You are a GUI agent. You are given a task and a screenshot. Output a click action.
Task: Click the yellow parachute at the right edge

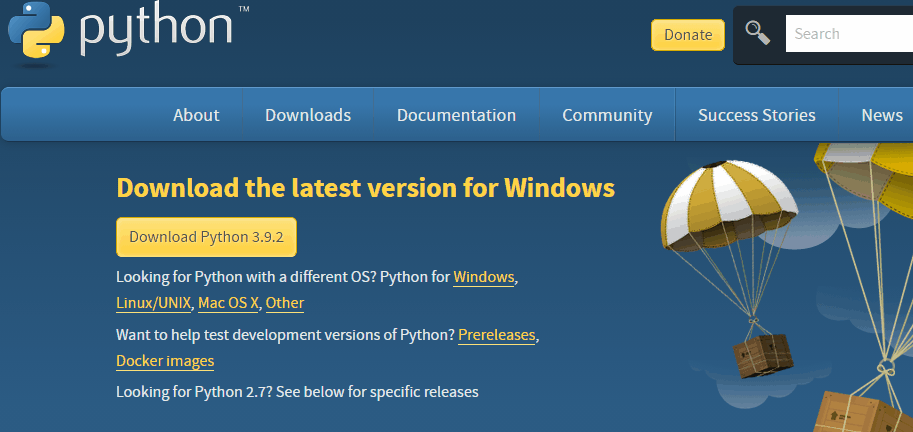tap(865, 177)
